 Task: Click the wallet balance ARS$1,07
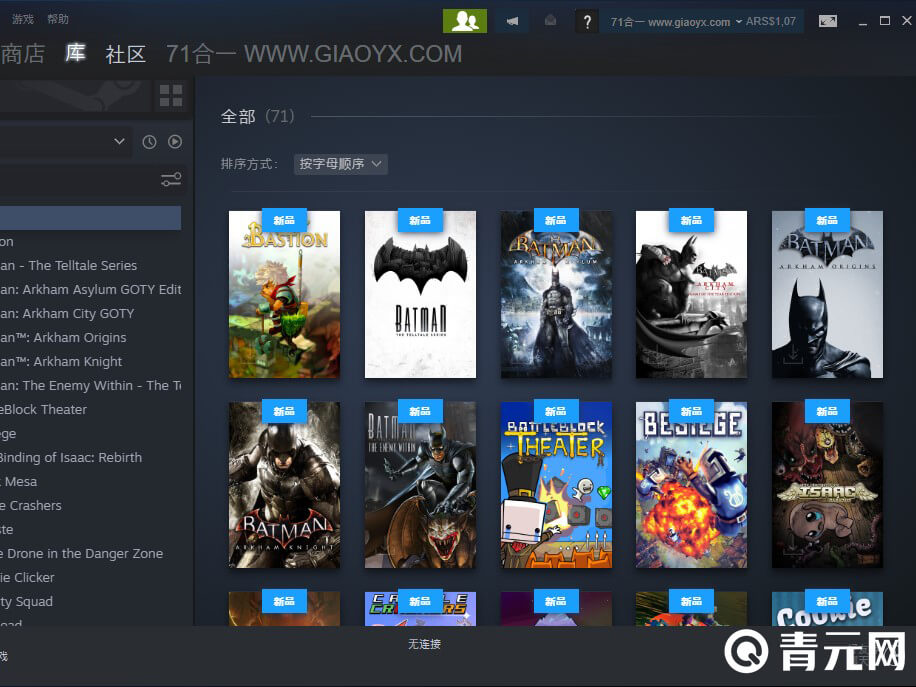click(771, 22)
